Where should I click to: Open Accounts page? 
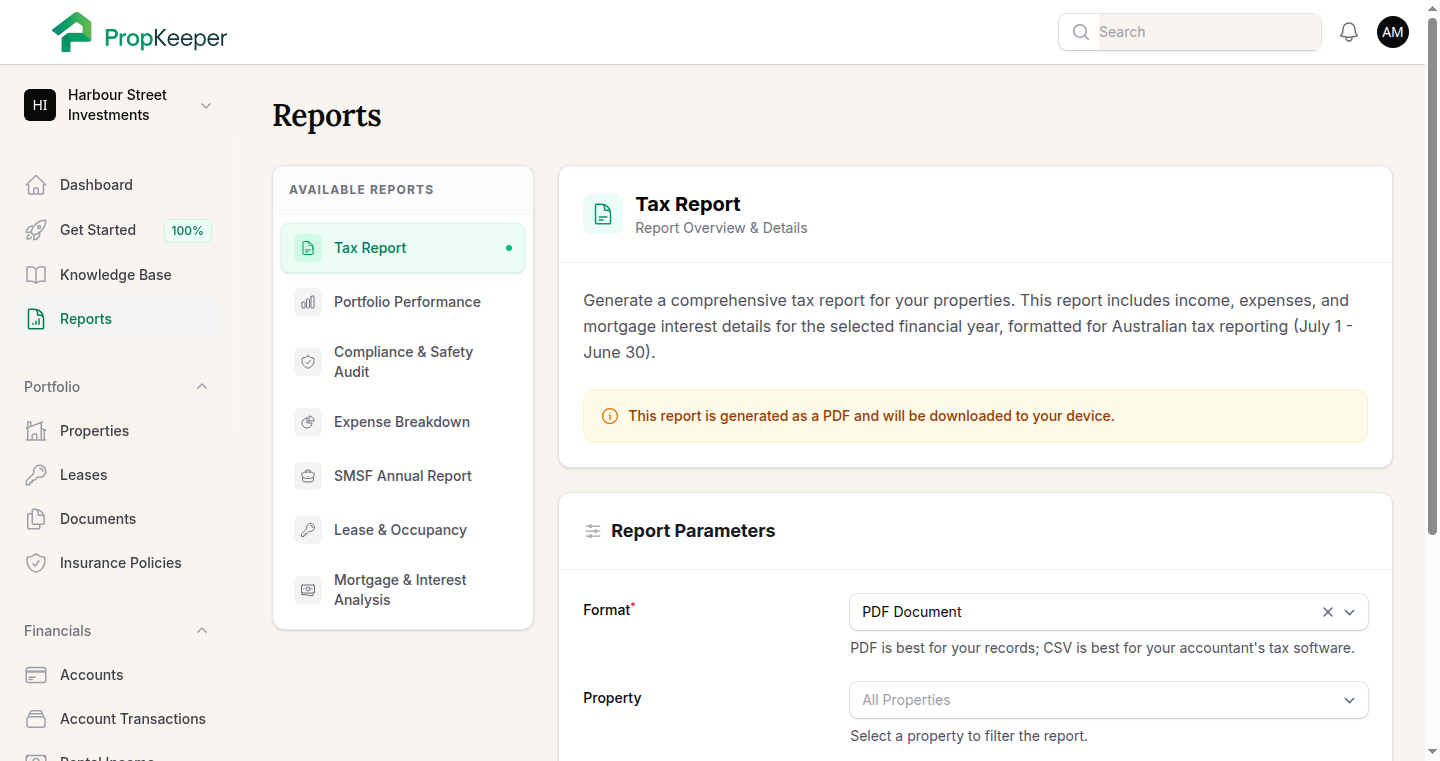[x=118, y=675]
